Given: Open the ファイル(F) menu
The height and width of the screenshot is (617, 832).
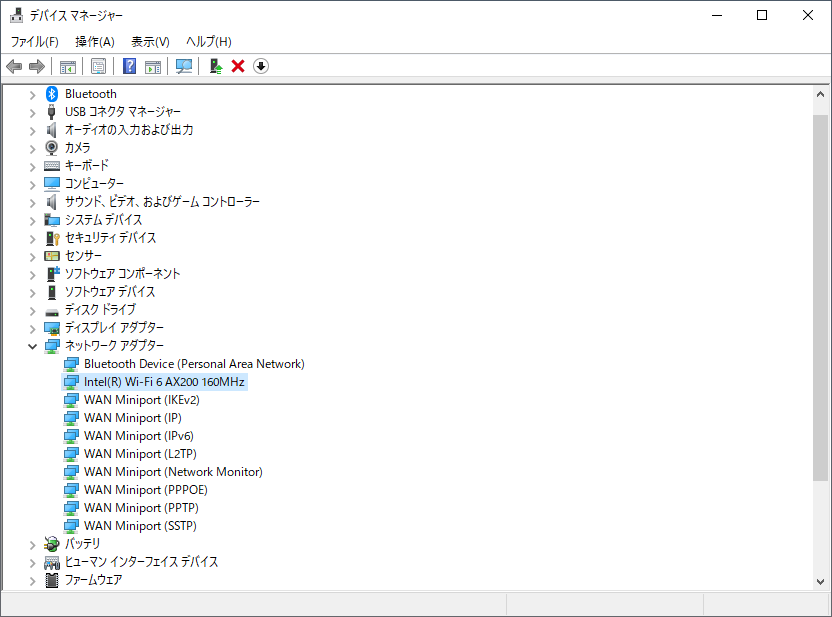Looking at the screenshot, I should pyautogui.click(x=34, y=41).
